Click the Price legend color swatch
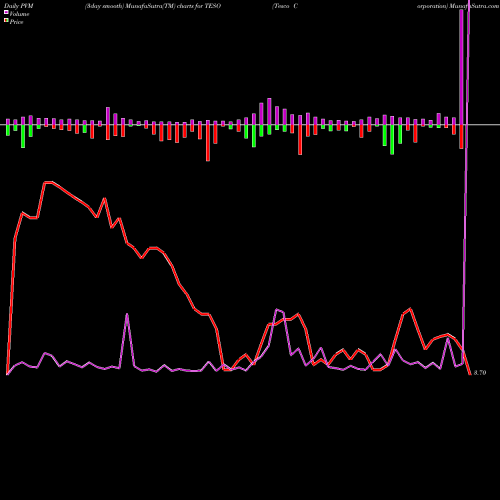 coord(6,21)
